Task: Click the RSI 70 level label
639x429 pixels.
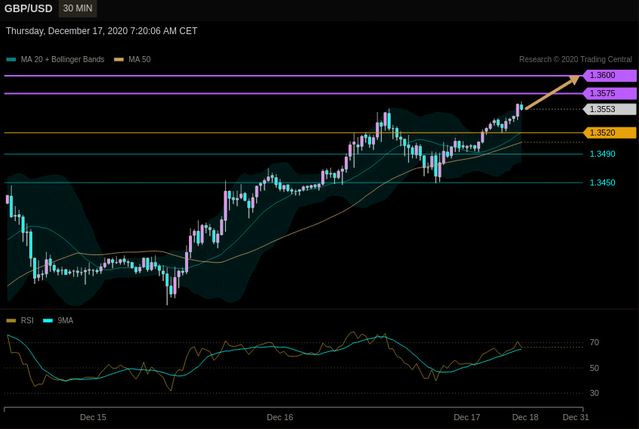Action: tap(594, 343)
